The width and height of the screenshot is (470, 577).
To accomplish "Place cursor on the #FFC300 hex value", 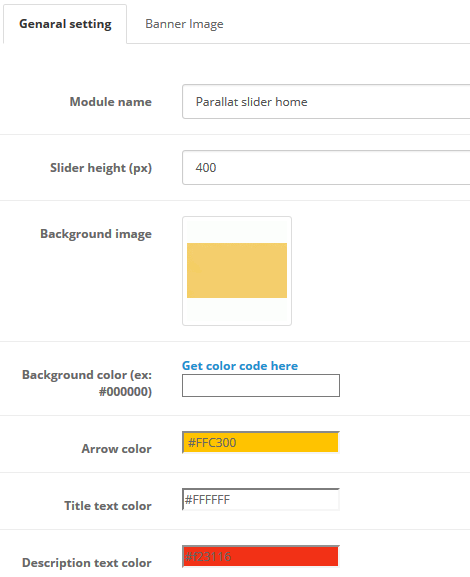I will click(212, 442).
